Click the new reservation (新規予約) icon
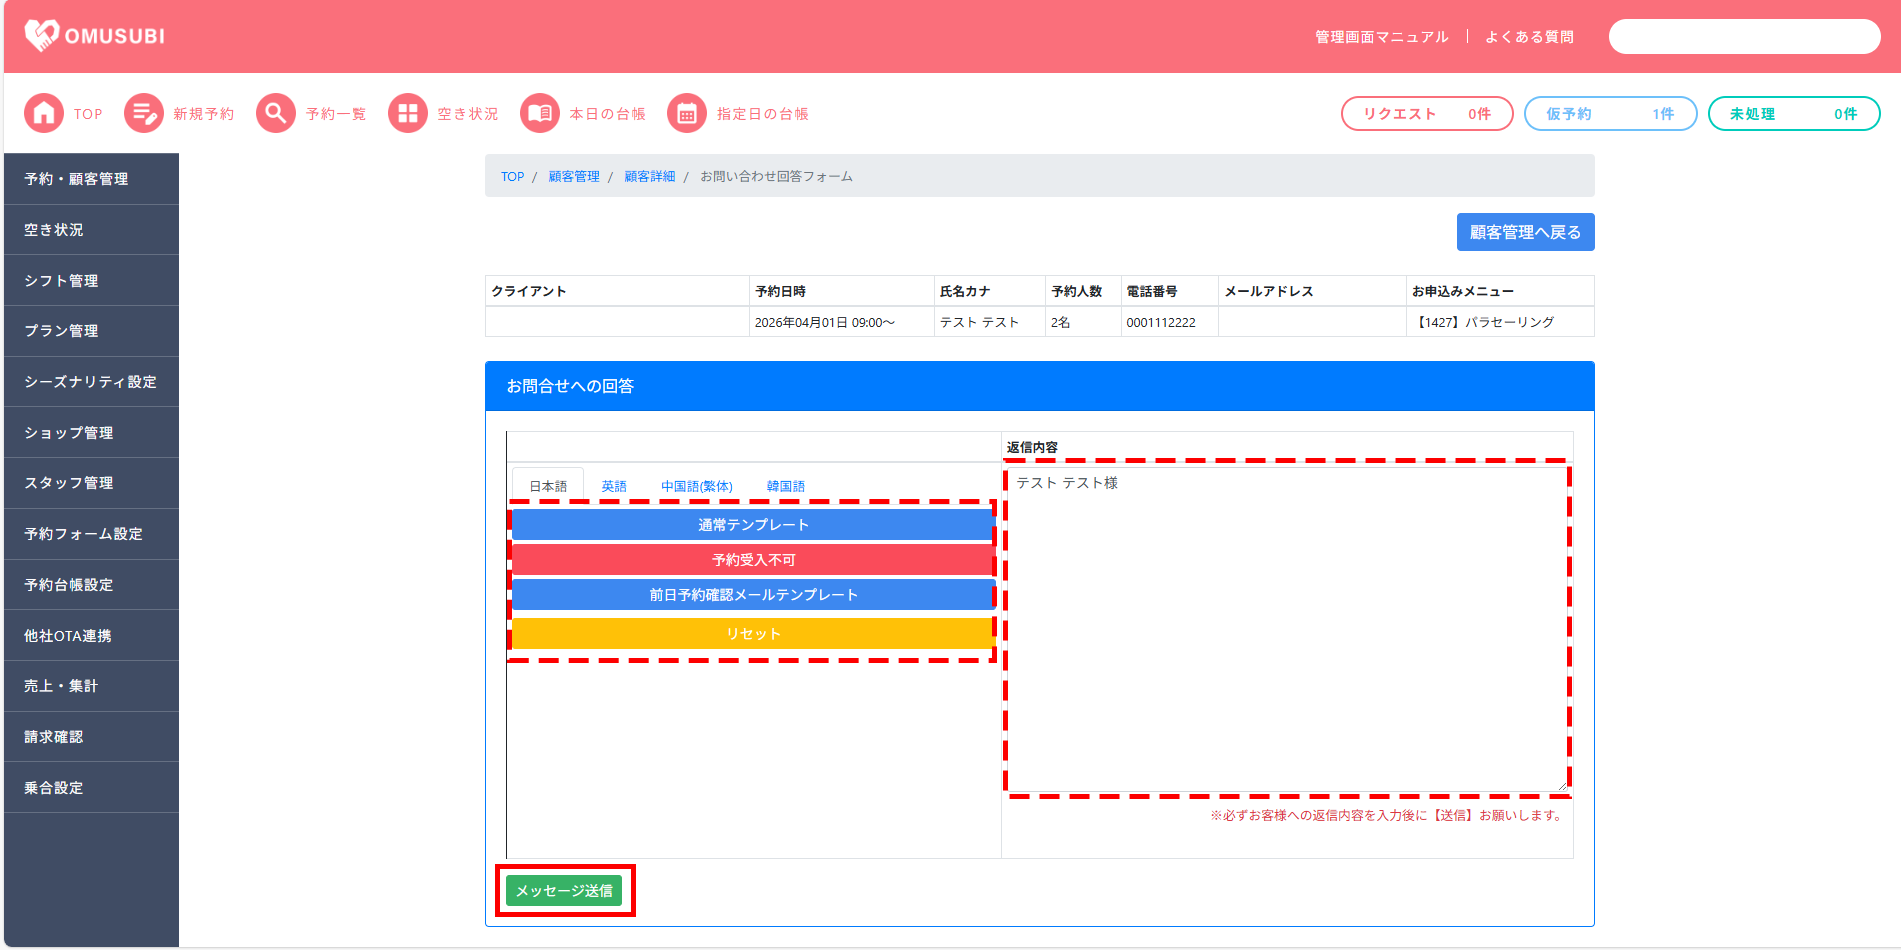Screen dimensions: 1901x950 144,114
